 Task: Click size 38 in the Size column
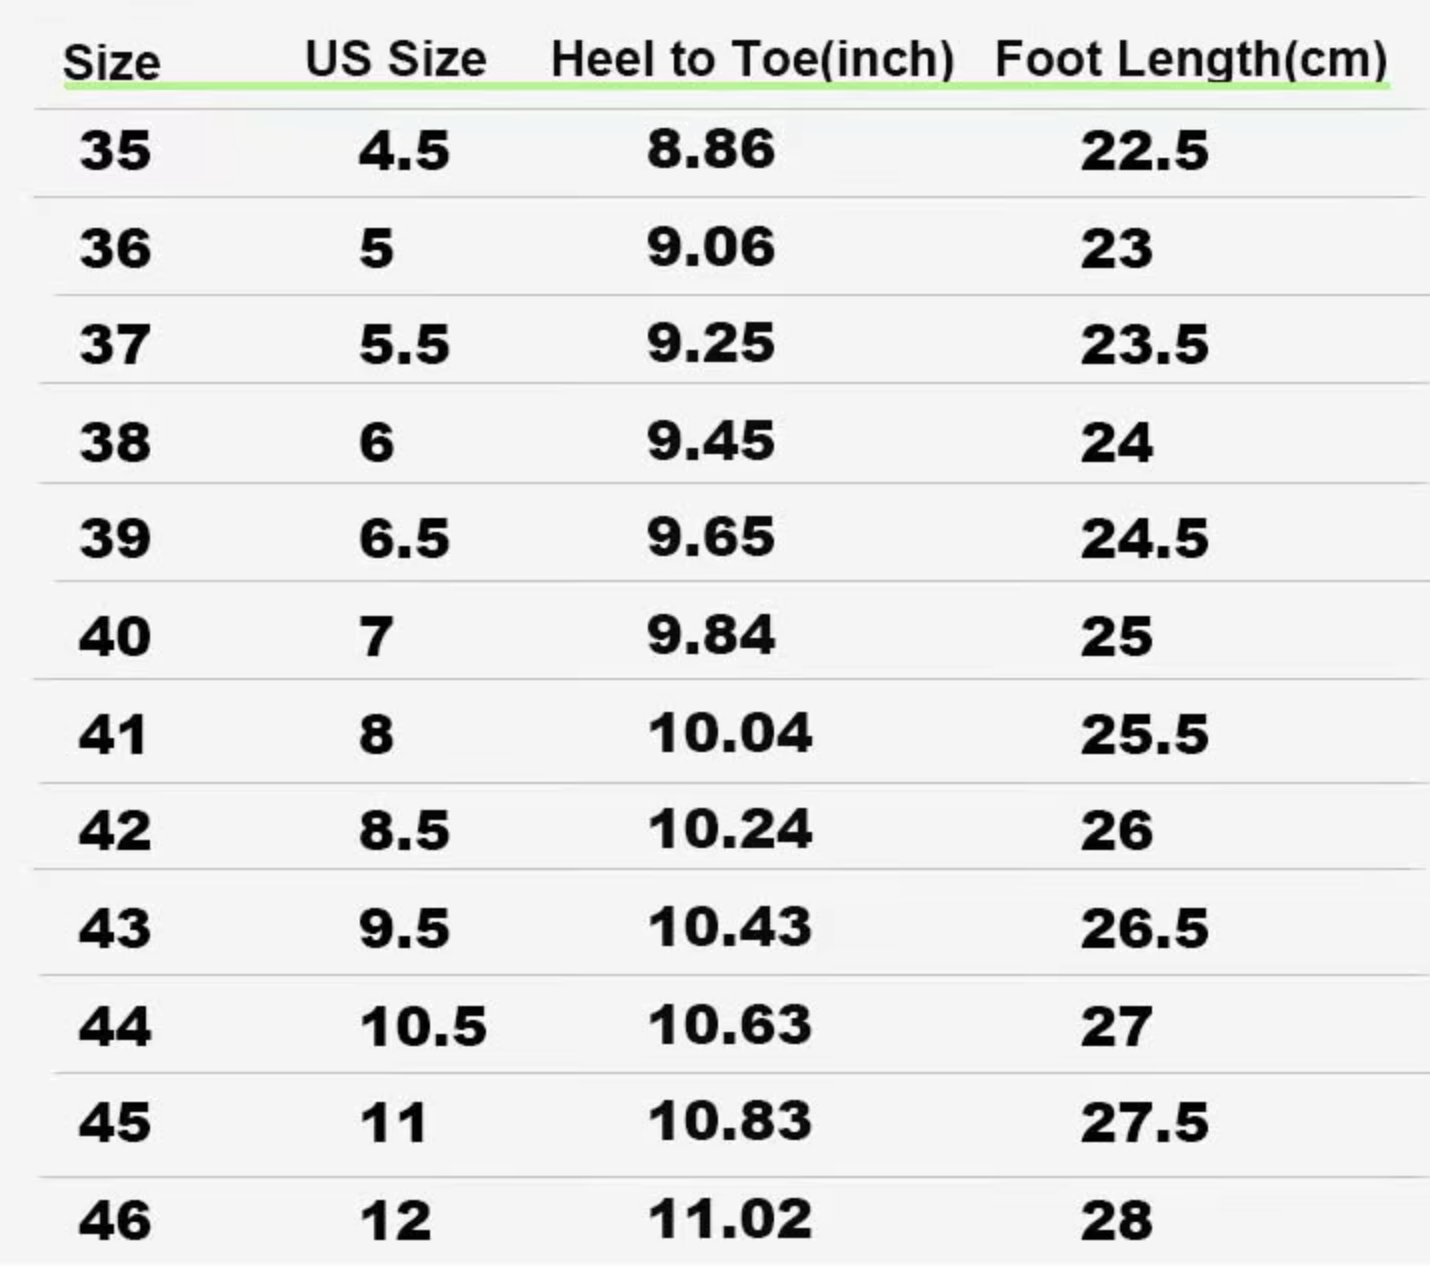point(115,442)
